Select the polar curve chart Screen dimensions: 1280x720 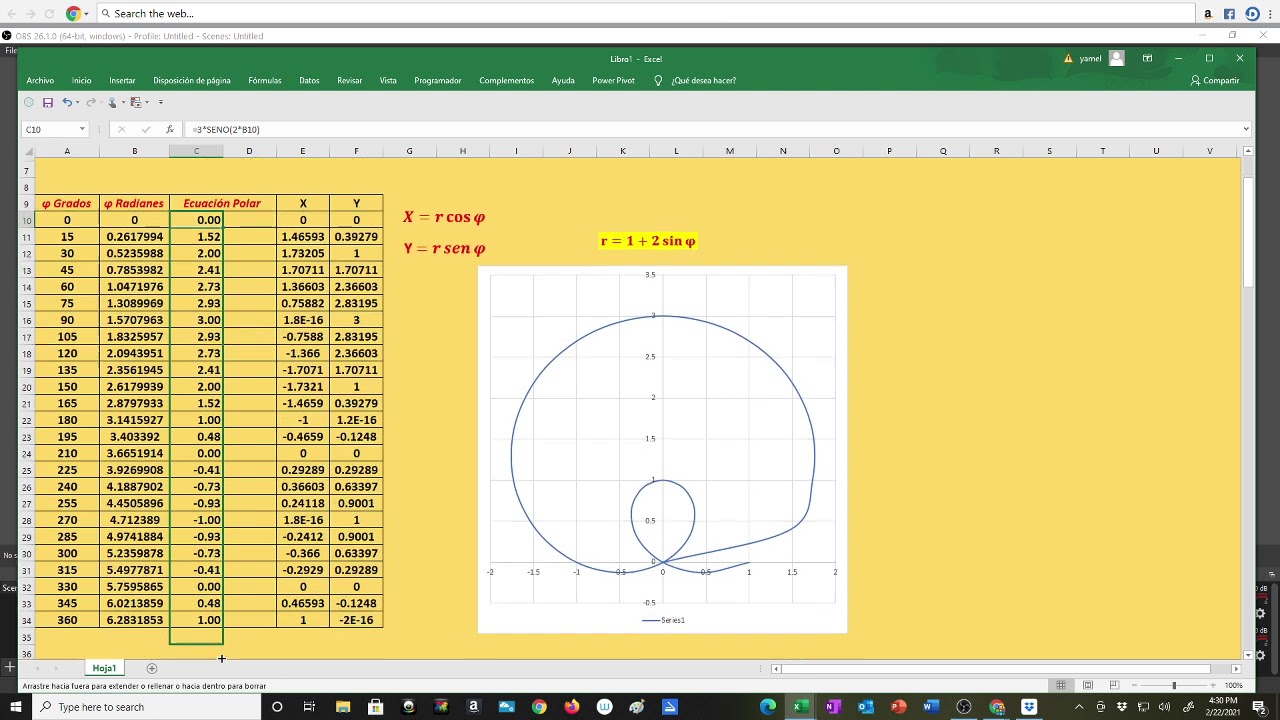tap(662, 449)
